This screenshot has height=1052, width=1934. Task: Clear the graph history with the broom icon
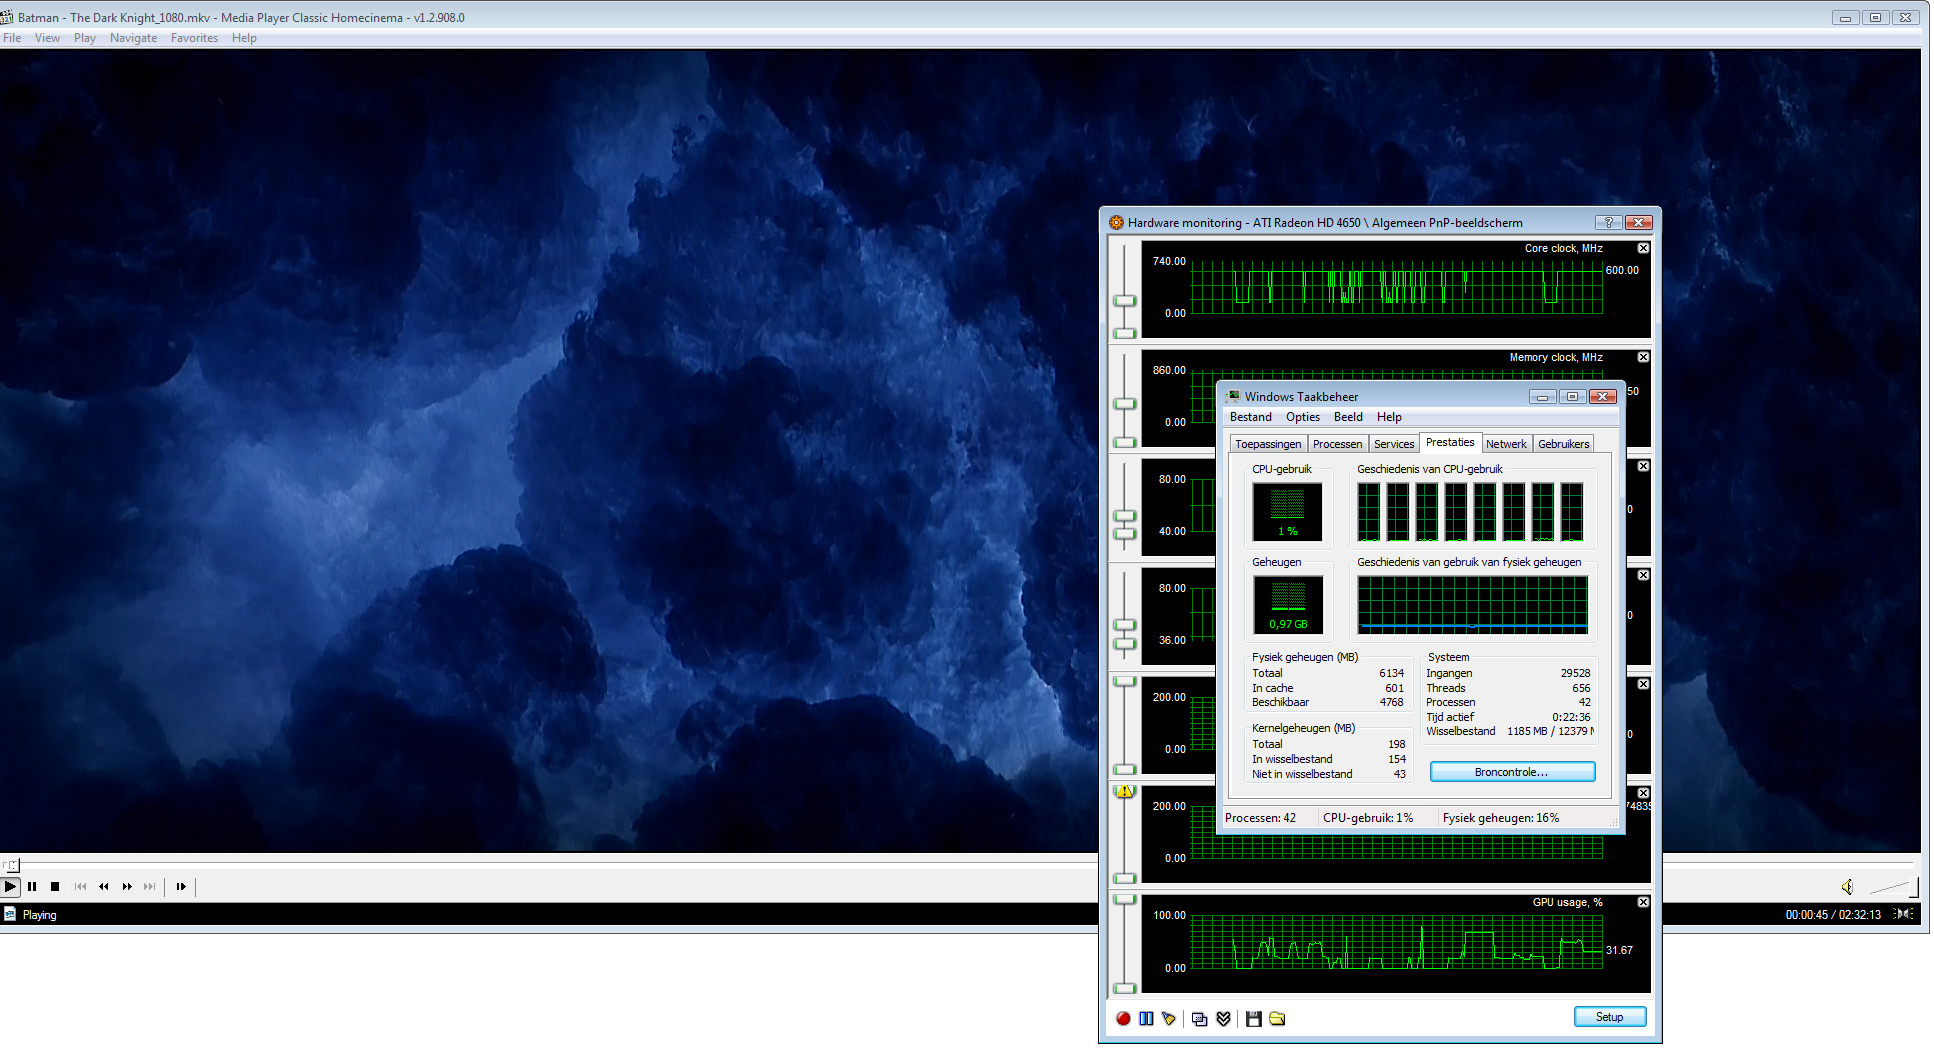click(x=1168, y=1018)
